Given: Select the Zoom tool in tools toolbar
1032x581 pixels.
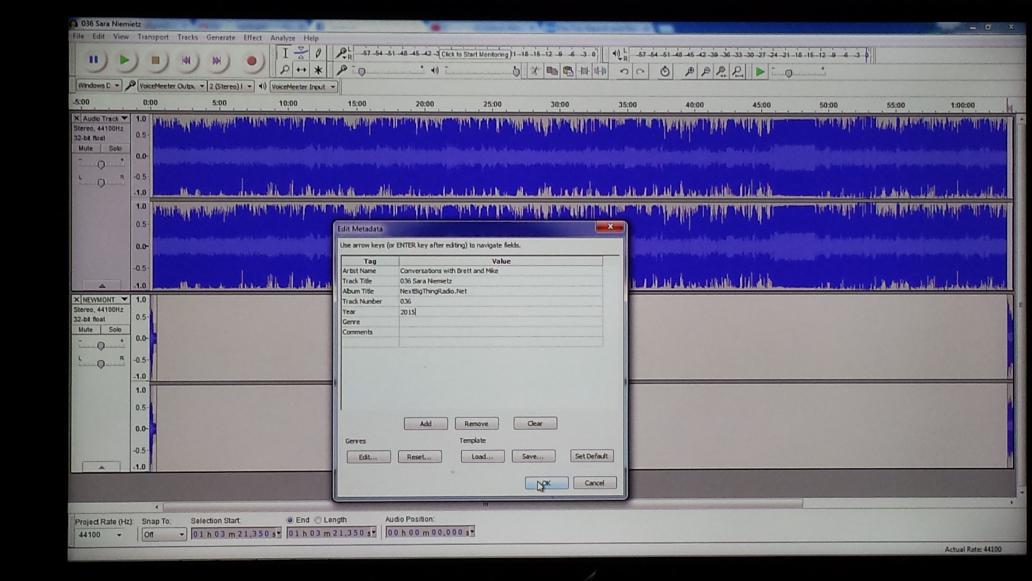Looking at the screenshot, I should click(285, 70).
